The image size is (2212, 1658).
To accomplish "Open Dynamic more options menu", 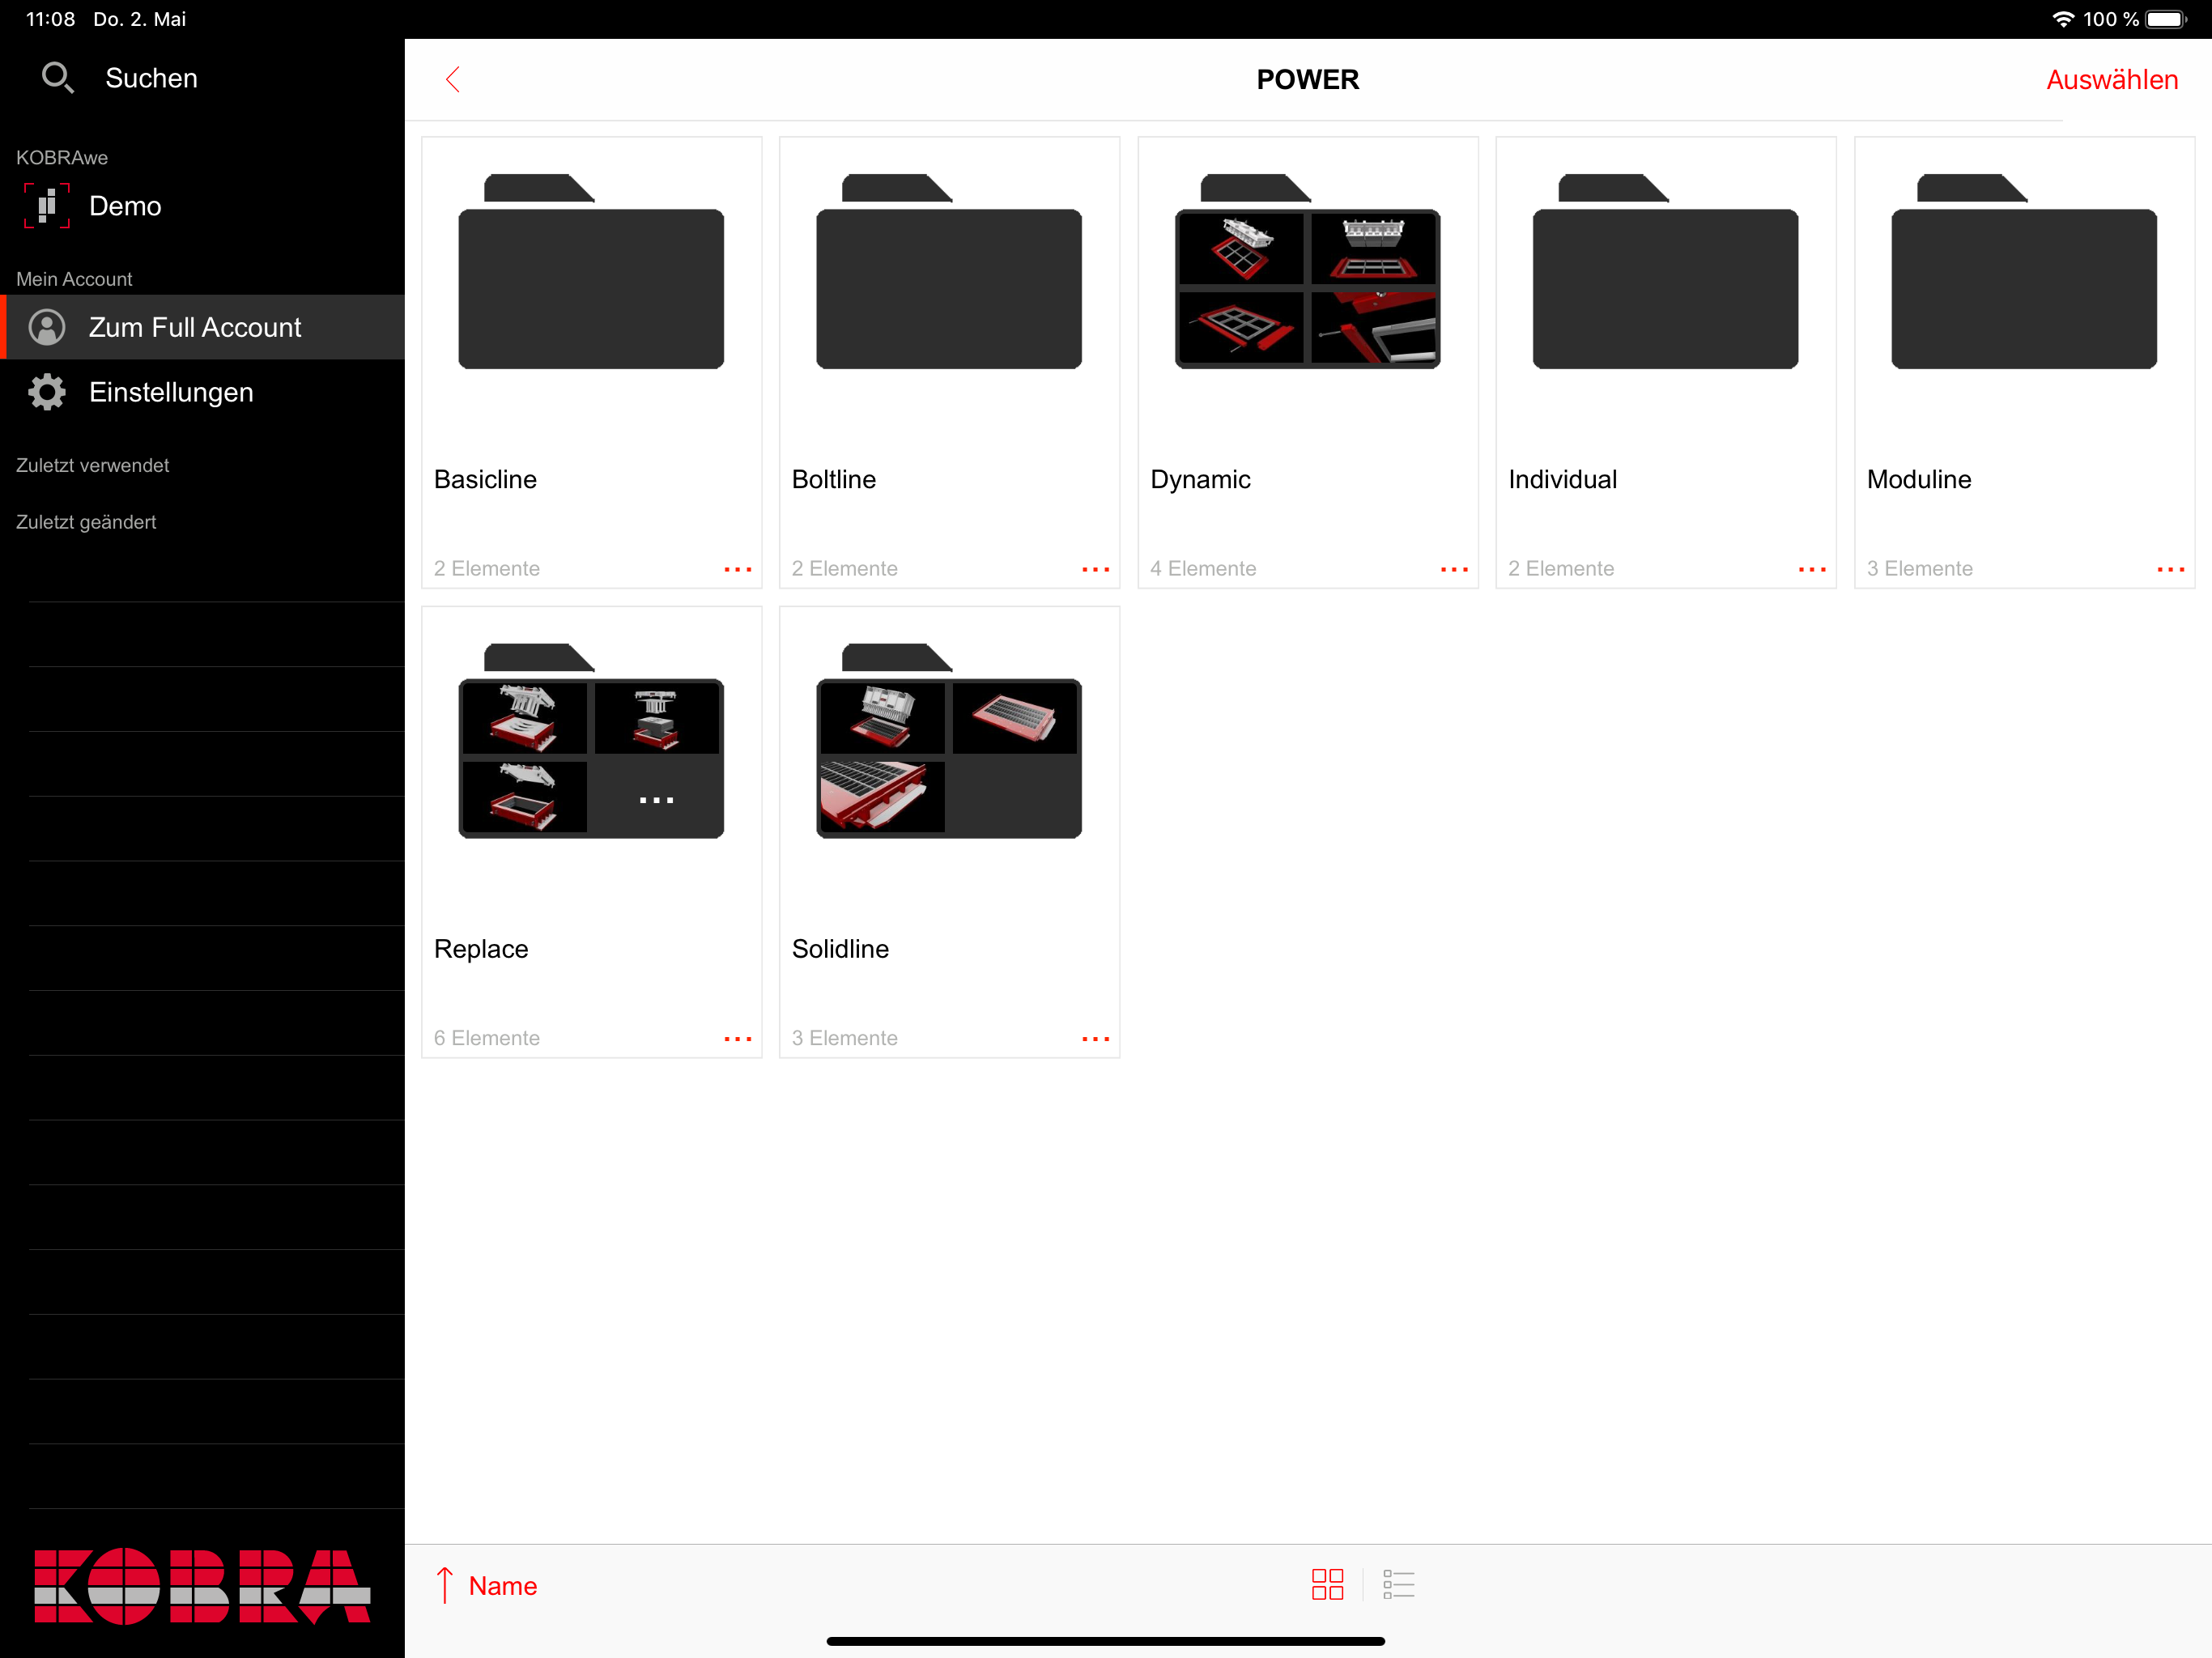I will click(x=1454, y=569).
